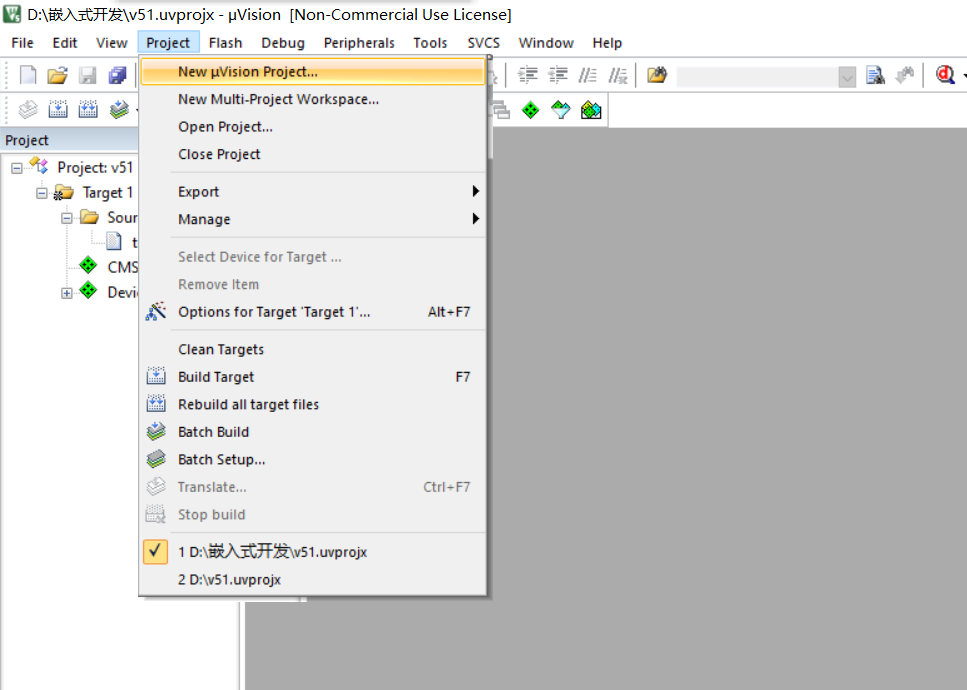Viewport: 967px width, 690px height.
Task: Open recent project 2 D:\v51.uvprojx
Action: tap(313, 580)
